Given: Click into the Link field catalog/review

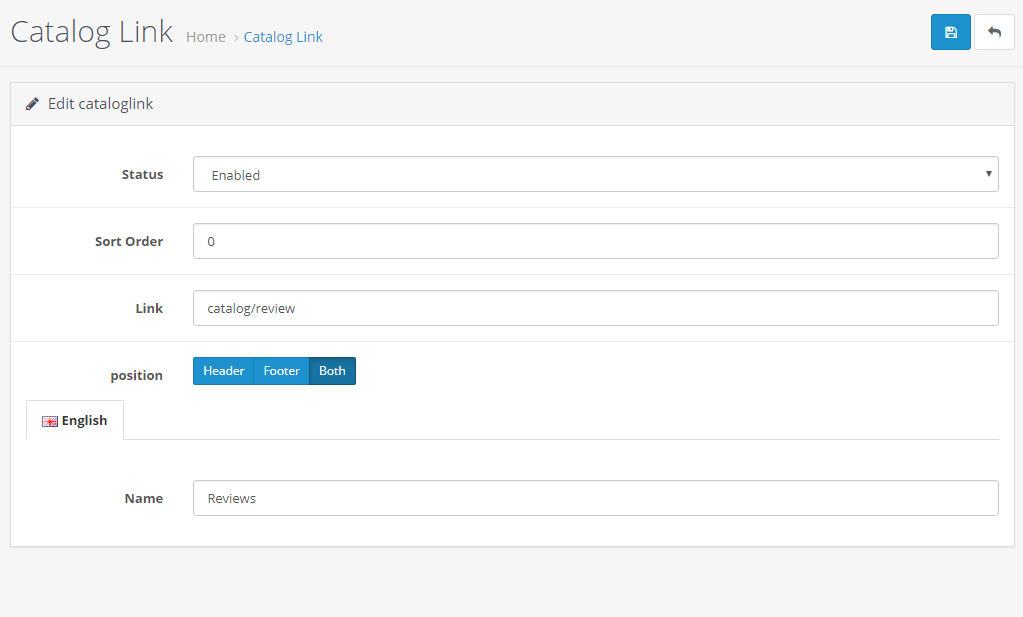Looking at the screenshot, I should point(596,308).
